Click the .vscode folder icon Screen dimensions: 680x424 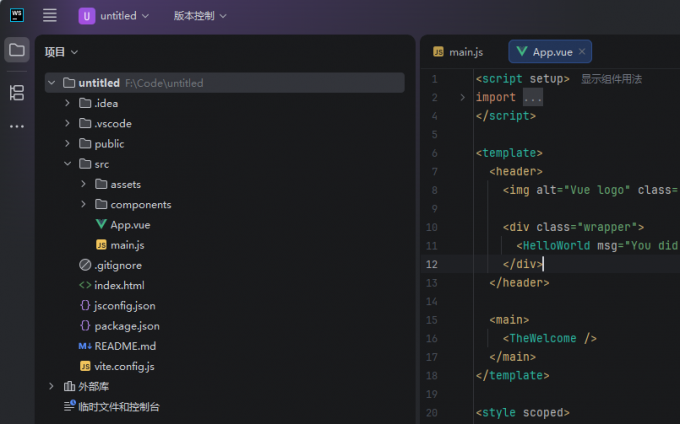coord(85,123)
